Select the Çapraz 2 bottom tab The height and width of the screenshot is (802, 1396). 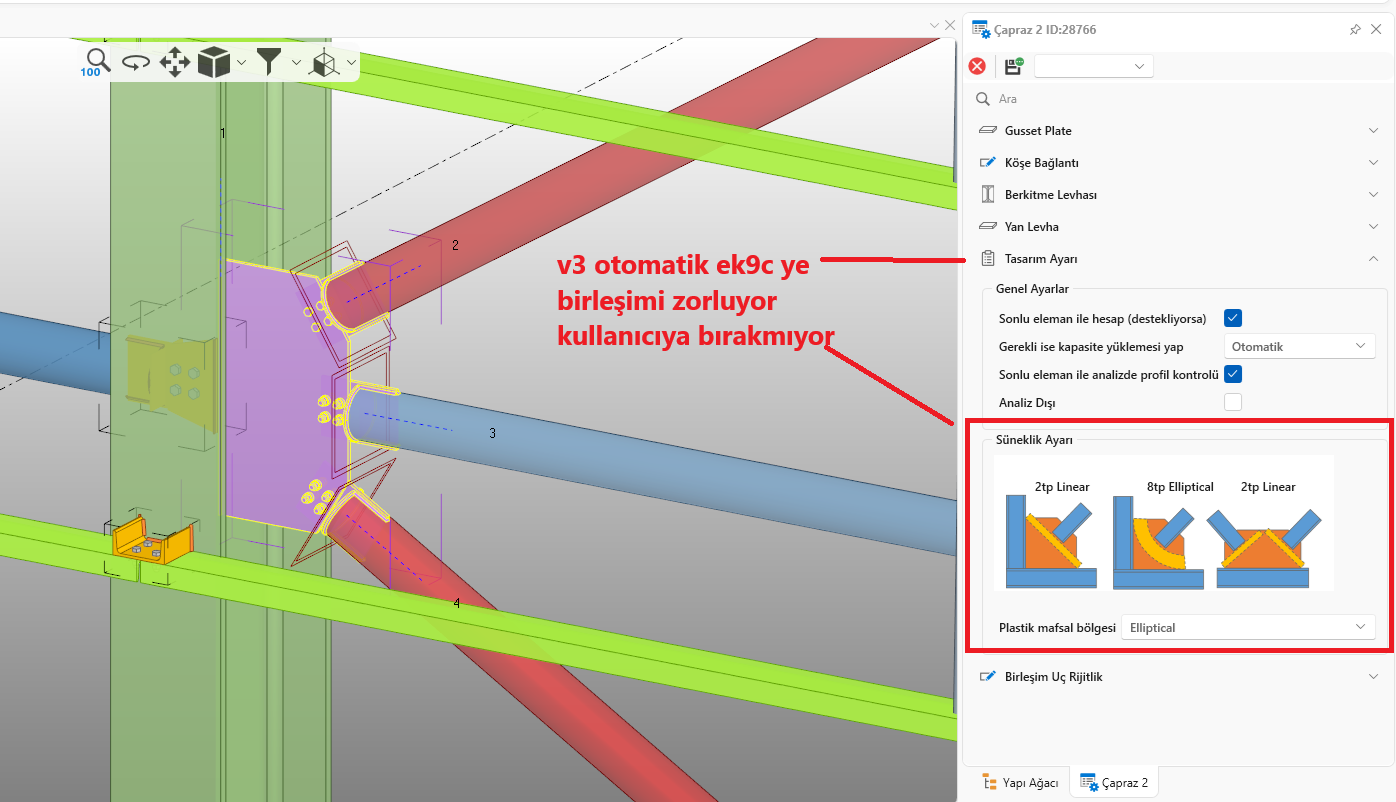click(1114, 783)
